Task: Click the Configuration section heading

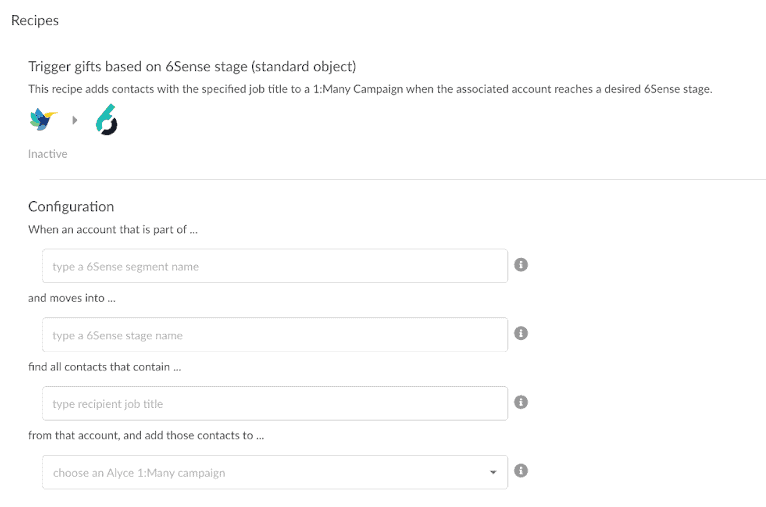Action: click(71, 206)
